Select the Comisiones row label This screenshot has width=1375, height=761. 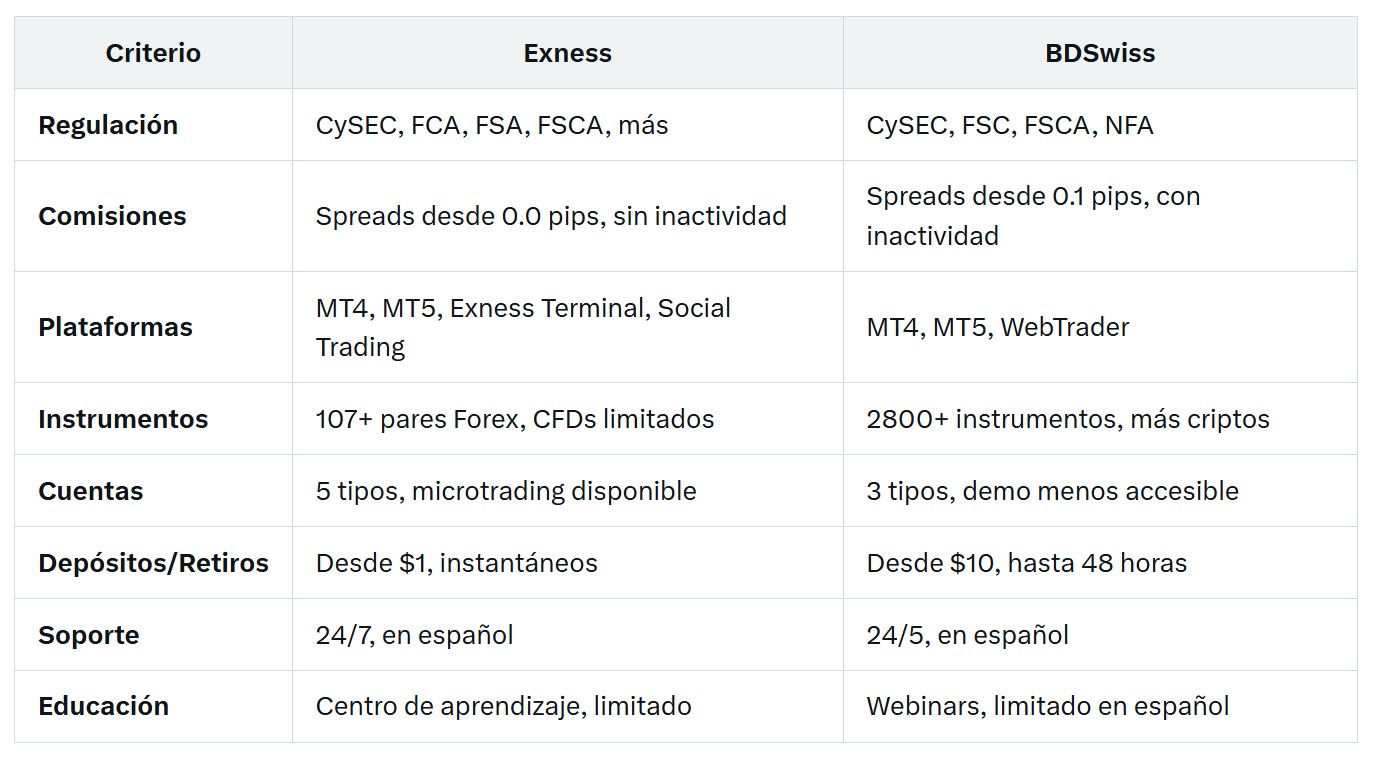pyautogui.click(x=112, y=216)
